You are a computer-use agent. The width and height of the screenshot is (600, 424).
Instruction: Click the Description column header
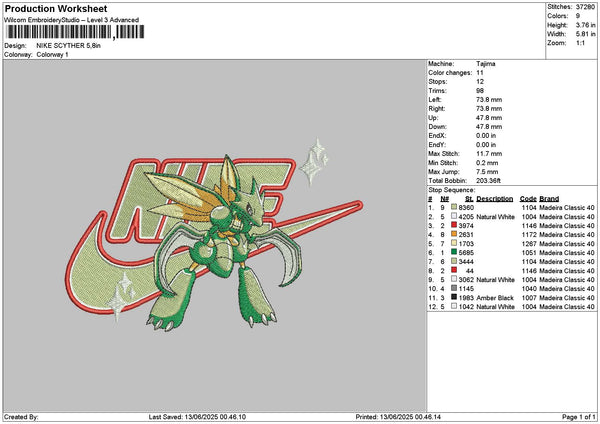tap(494, 199)
